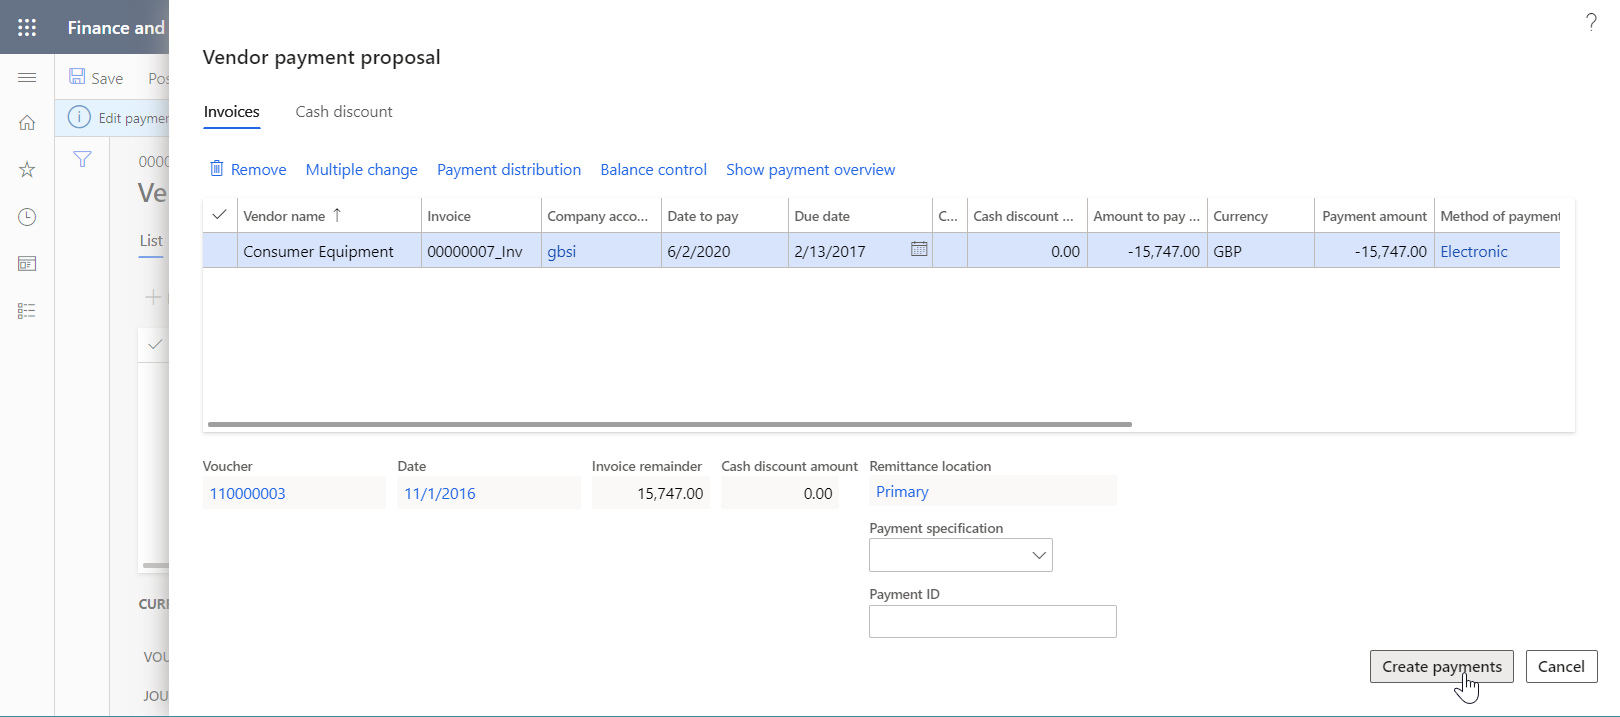Click the Cancel button
1620x717 pixels.
[1561, 667]
